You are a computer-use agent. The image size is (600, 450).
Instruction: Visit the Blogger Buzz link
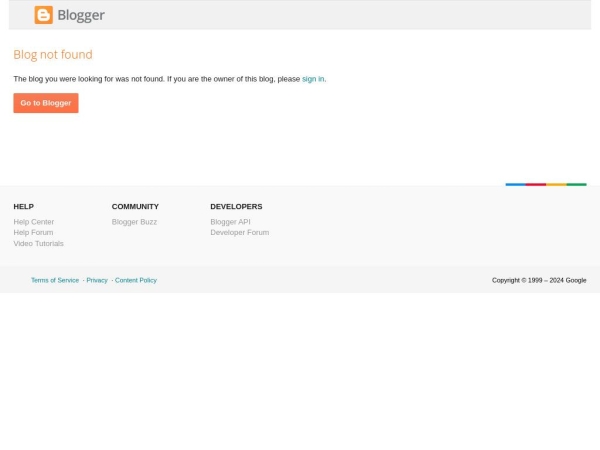pyautogui.click(x=134, y=222)
